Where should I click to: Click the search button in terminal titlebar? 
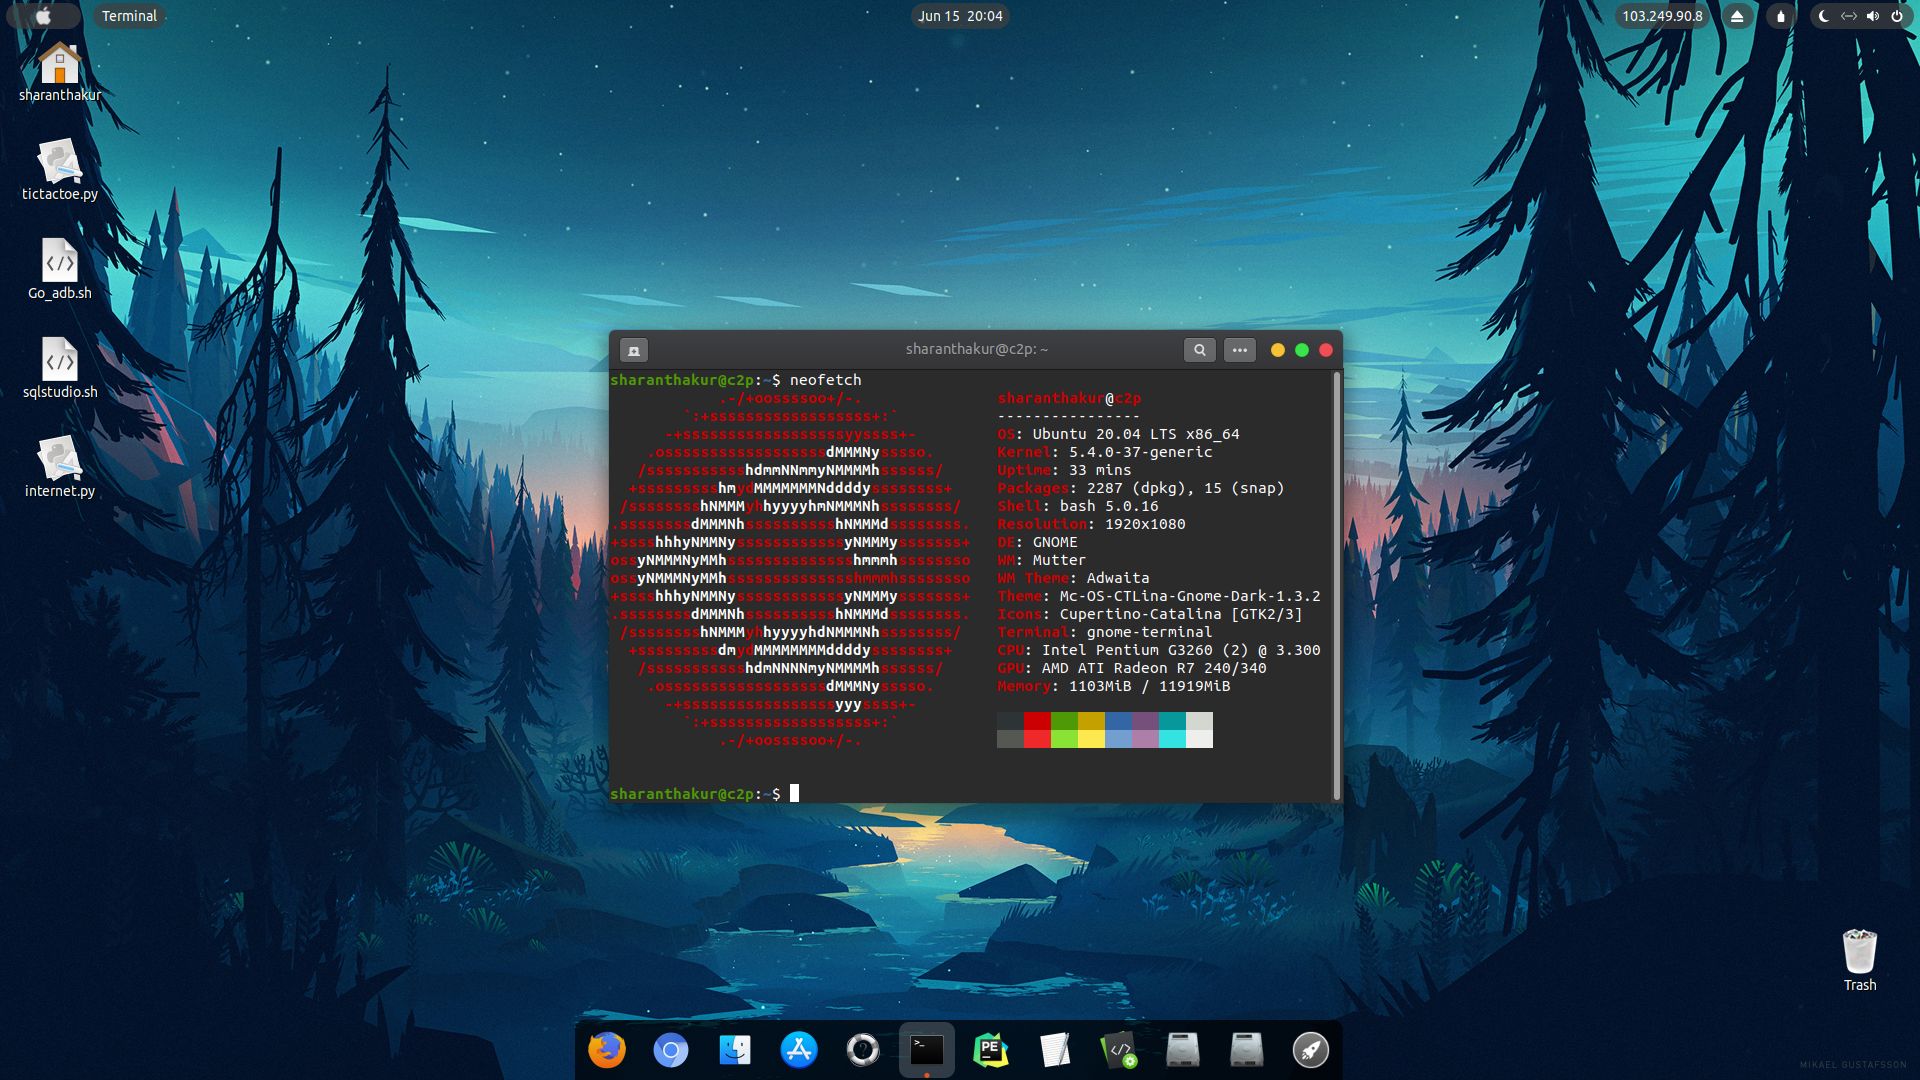(1200, 350)
